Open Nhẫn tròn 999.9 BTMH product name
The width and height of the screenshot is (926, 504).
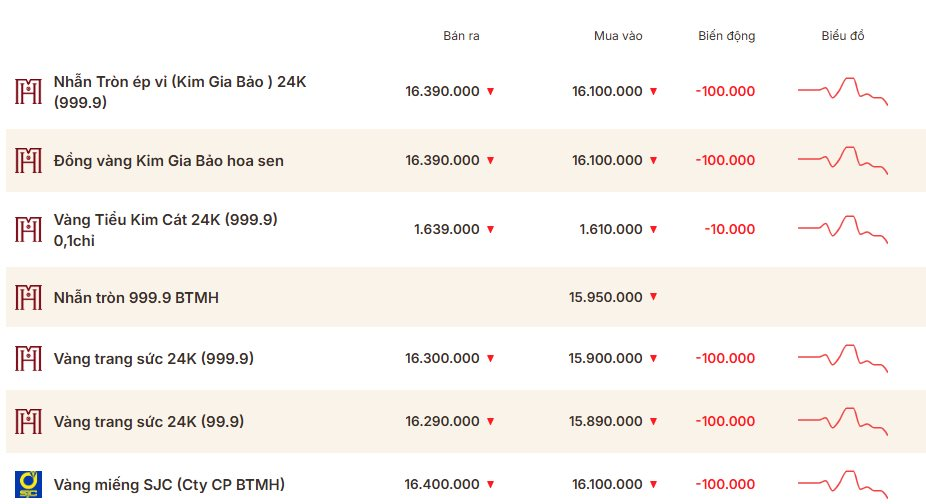coord(136,297)
